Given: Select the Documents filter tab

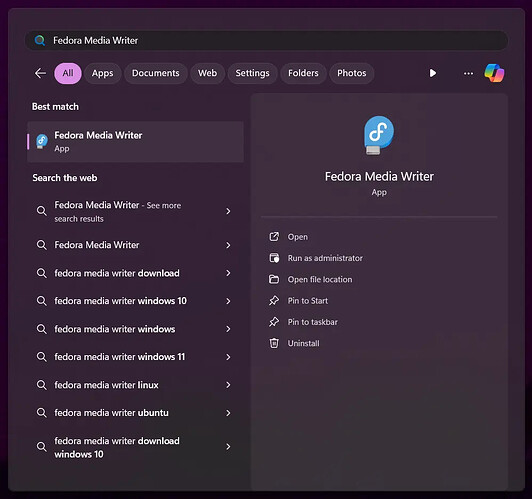Looking at the screenshot, I should [x=156, y=73].
